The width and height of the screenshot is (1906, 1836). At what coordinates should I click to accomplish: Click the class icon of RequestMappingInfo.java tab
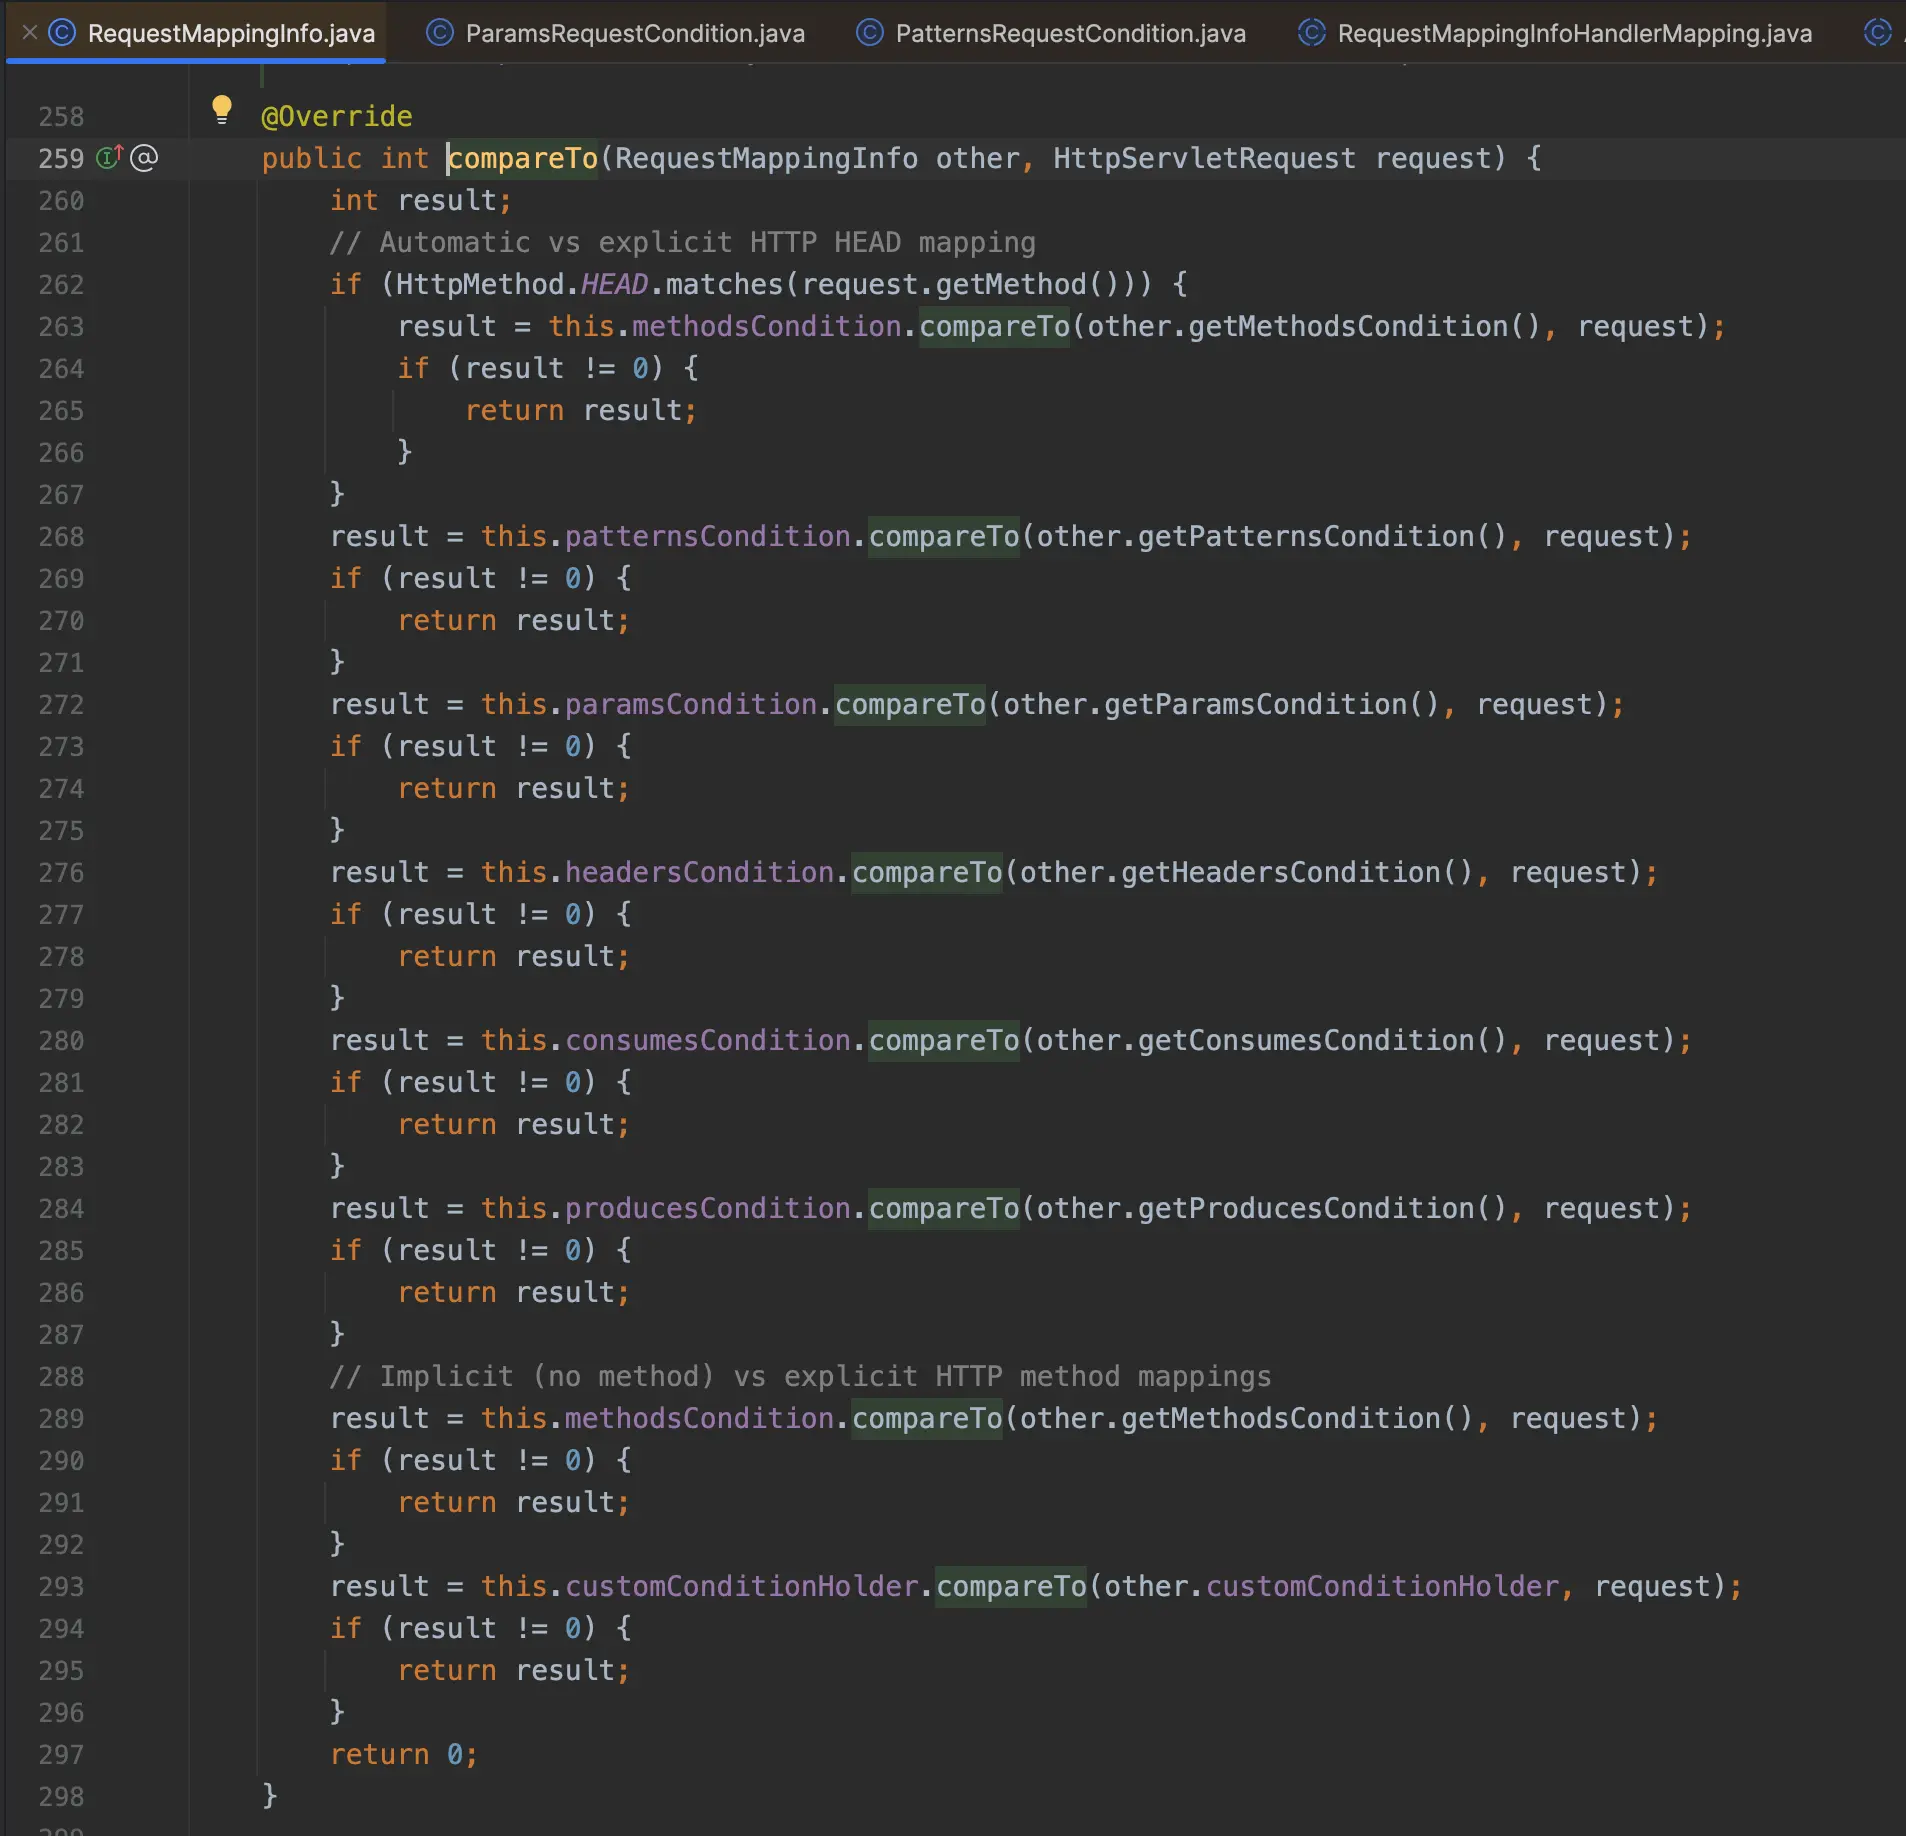pos(62,33)
